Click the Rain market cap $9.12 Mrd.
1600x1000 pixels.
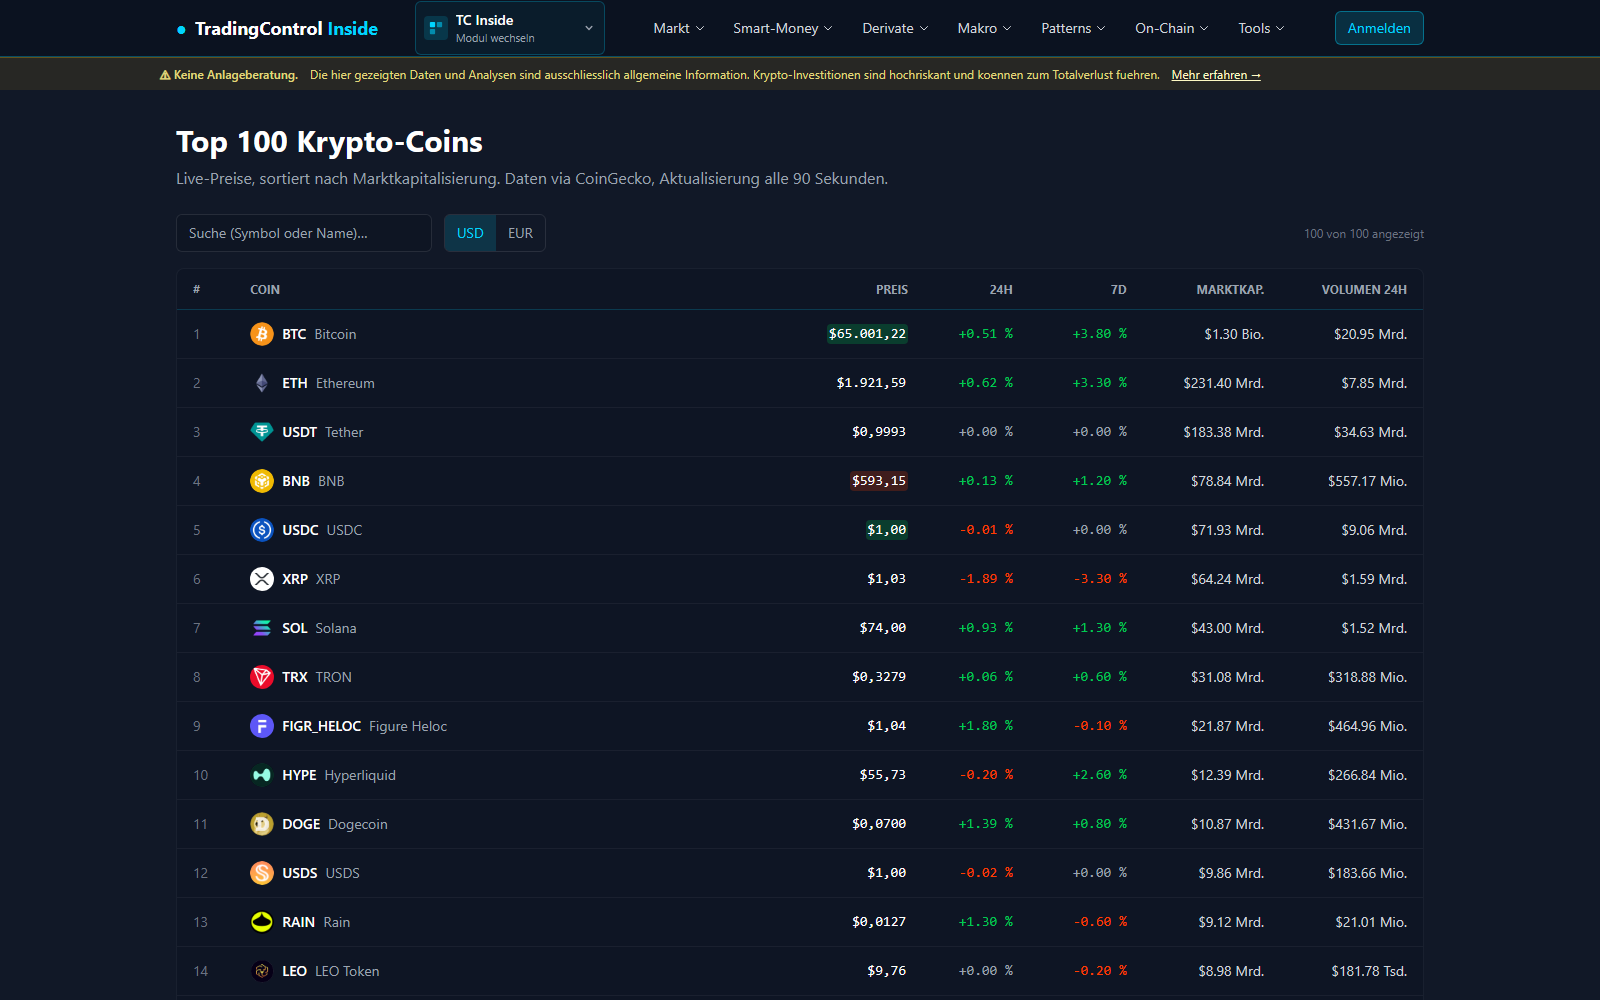click(1231, 922)
